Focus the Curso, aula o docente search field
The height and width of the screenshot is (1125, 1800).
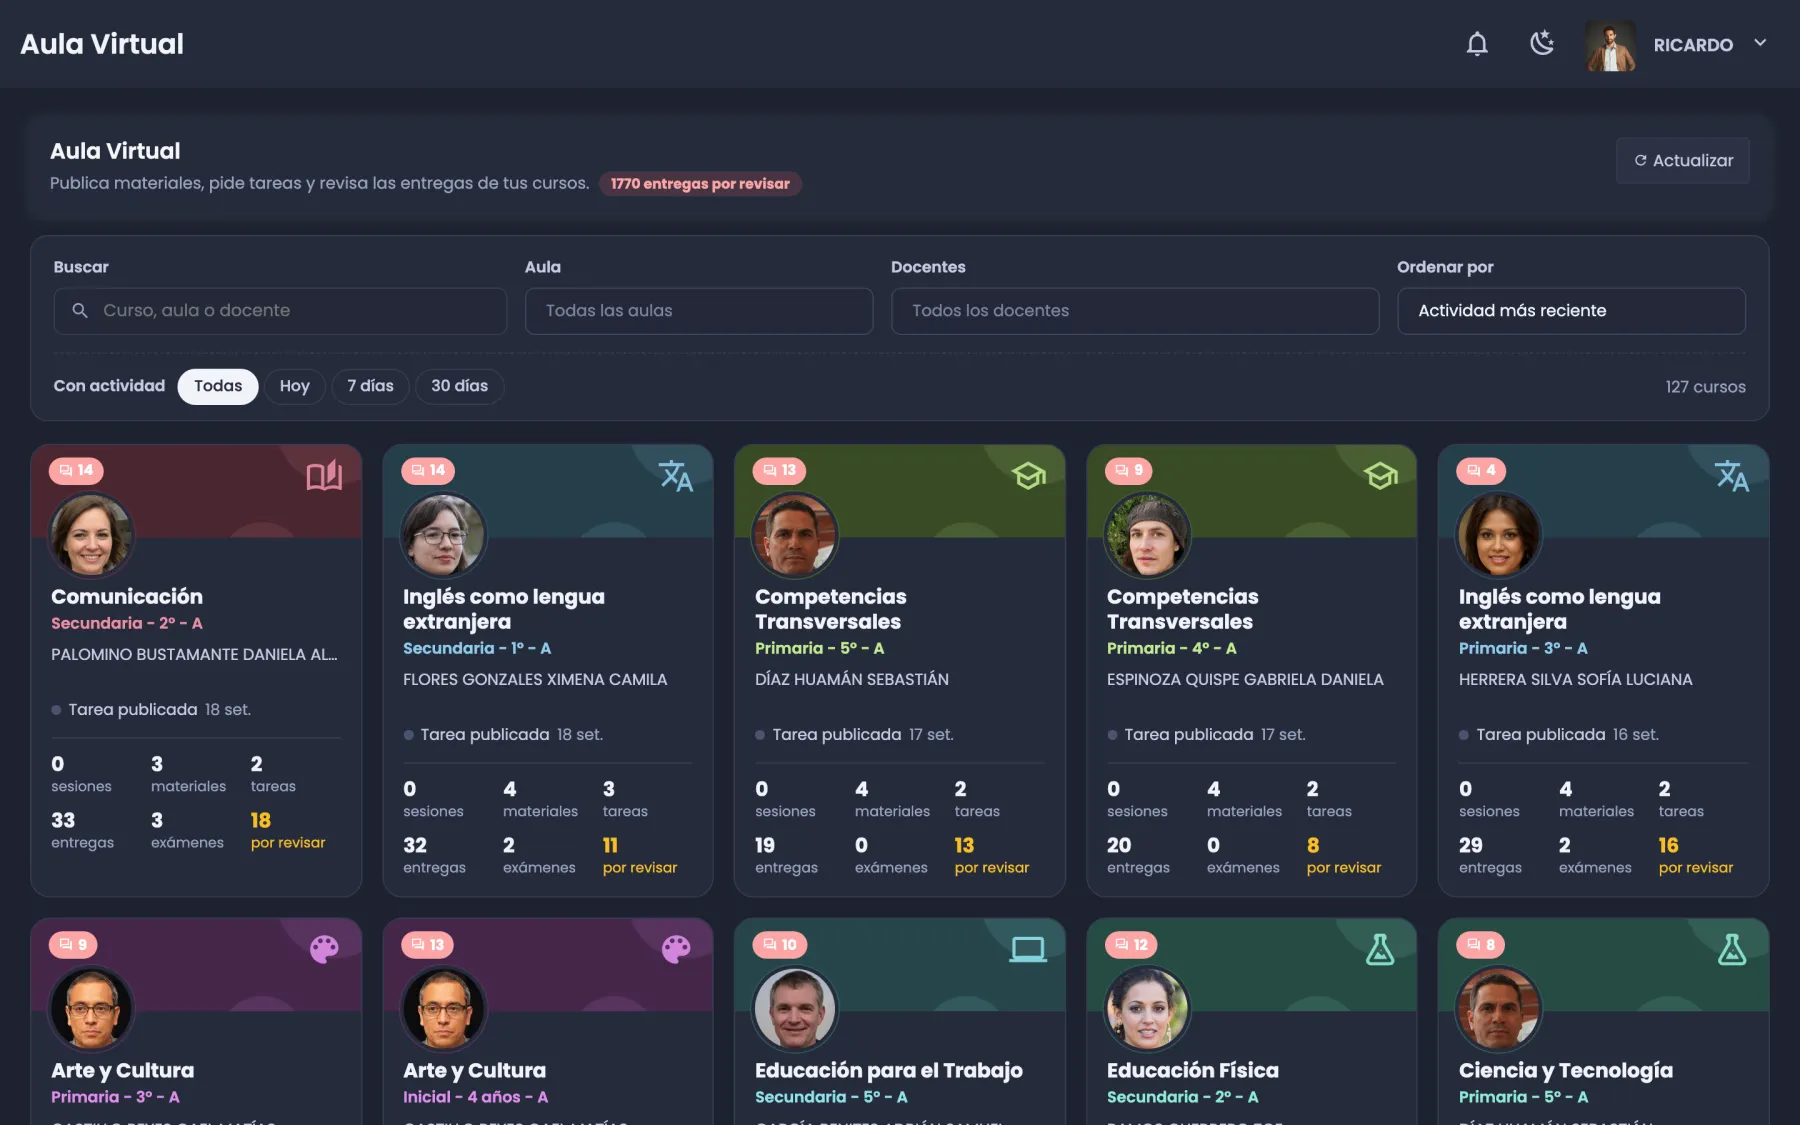point(280,311)
